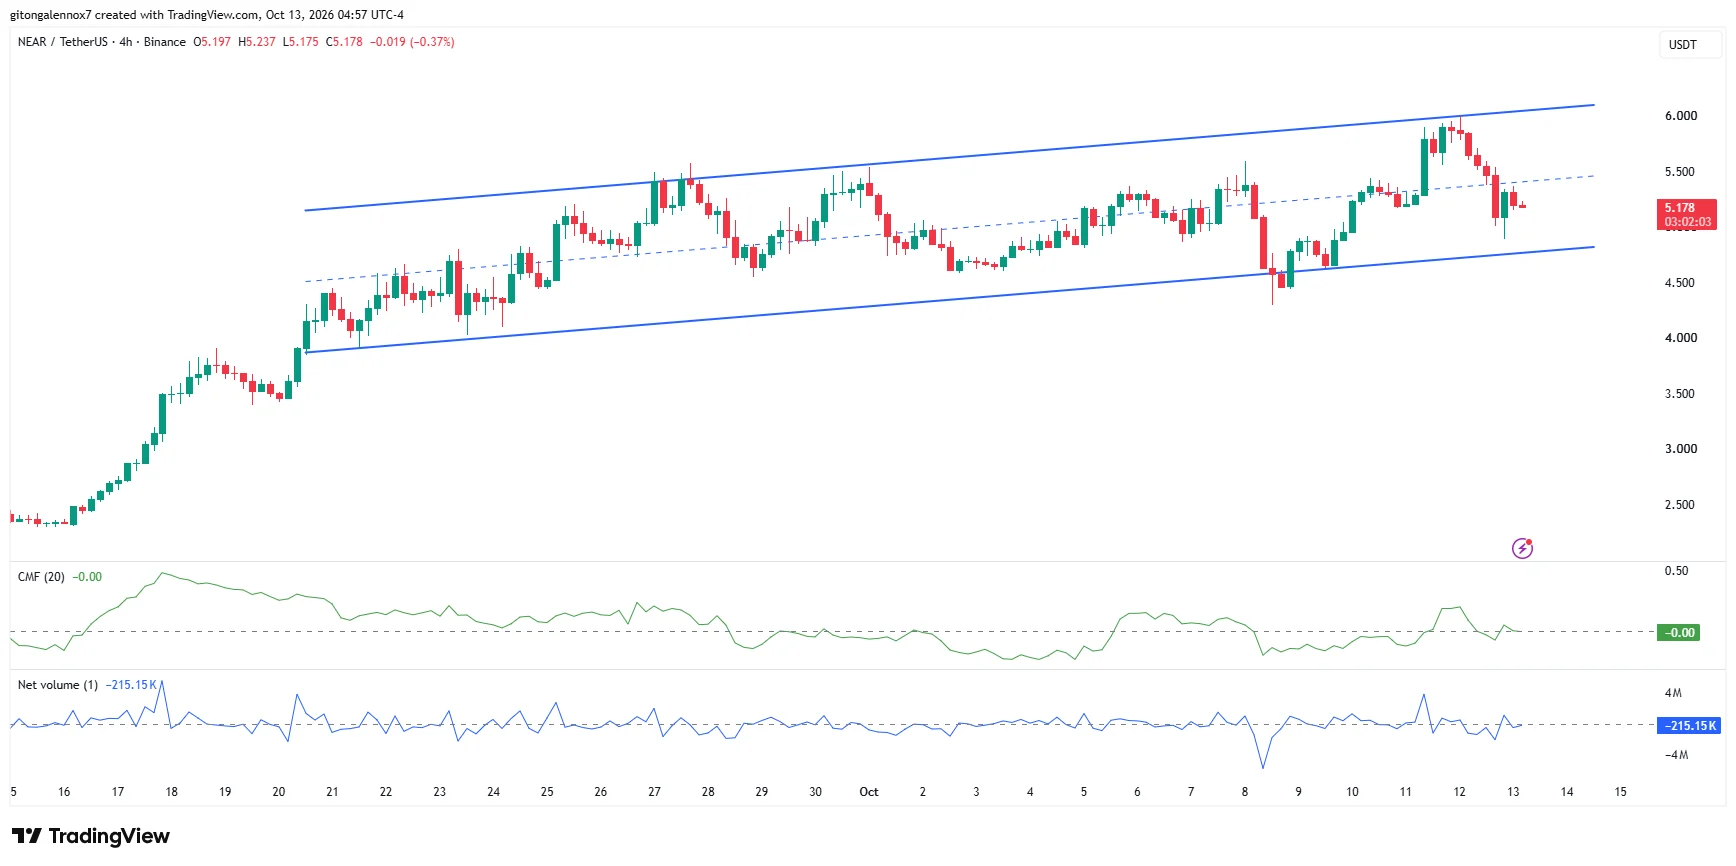Click the 3.500 price axis label
The height and width of the screenshot is (866, 1736).
coord(1680,394)
